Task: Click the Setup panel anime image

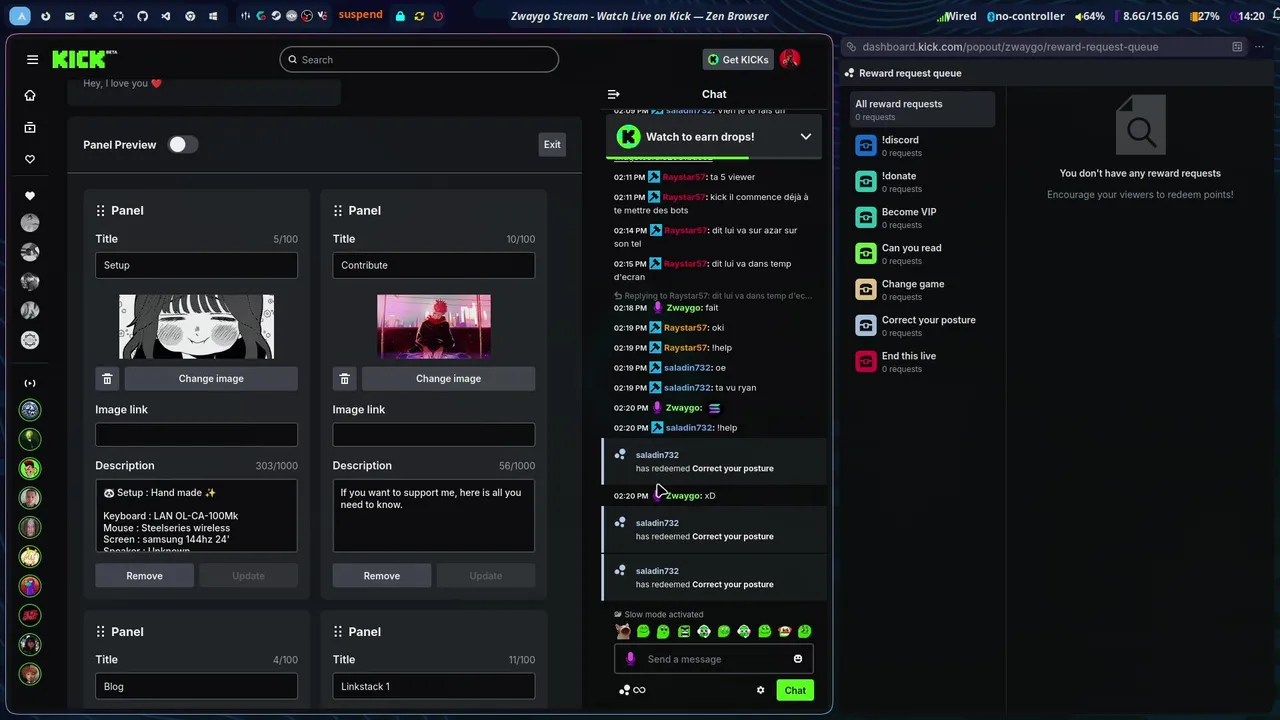Action: 196,326
